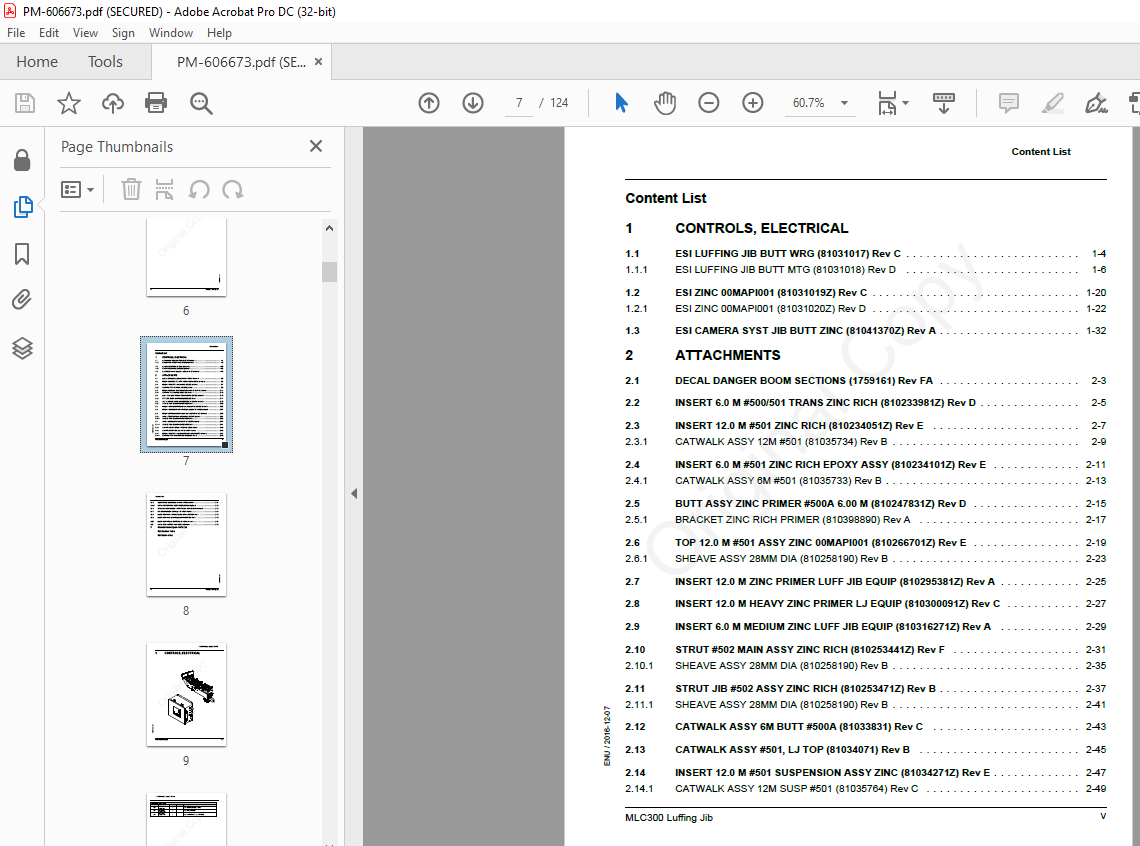Click the CONTROLS, ELECTRICAL heading
Screen dimensions: 1140x846
761,228
